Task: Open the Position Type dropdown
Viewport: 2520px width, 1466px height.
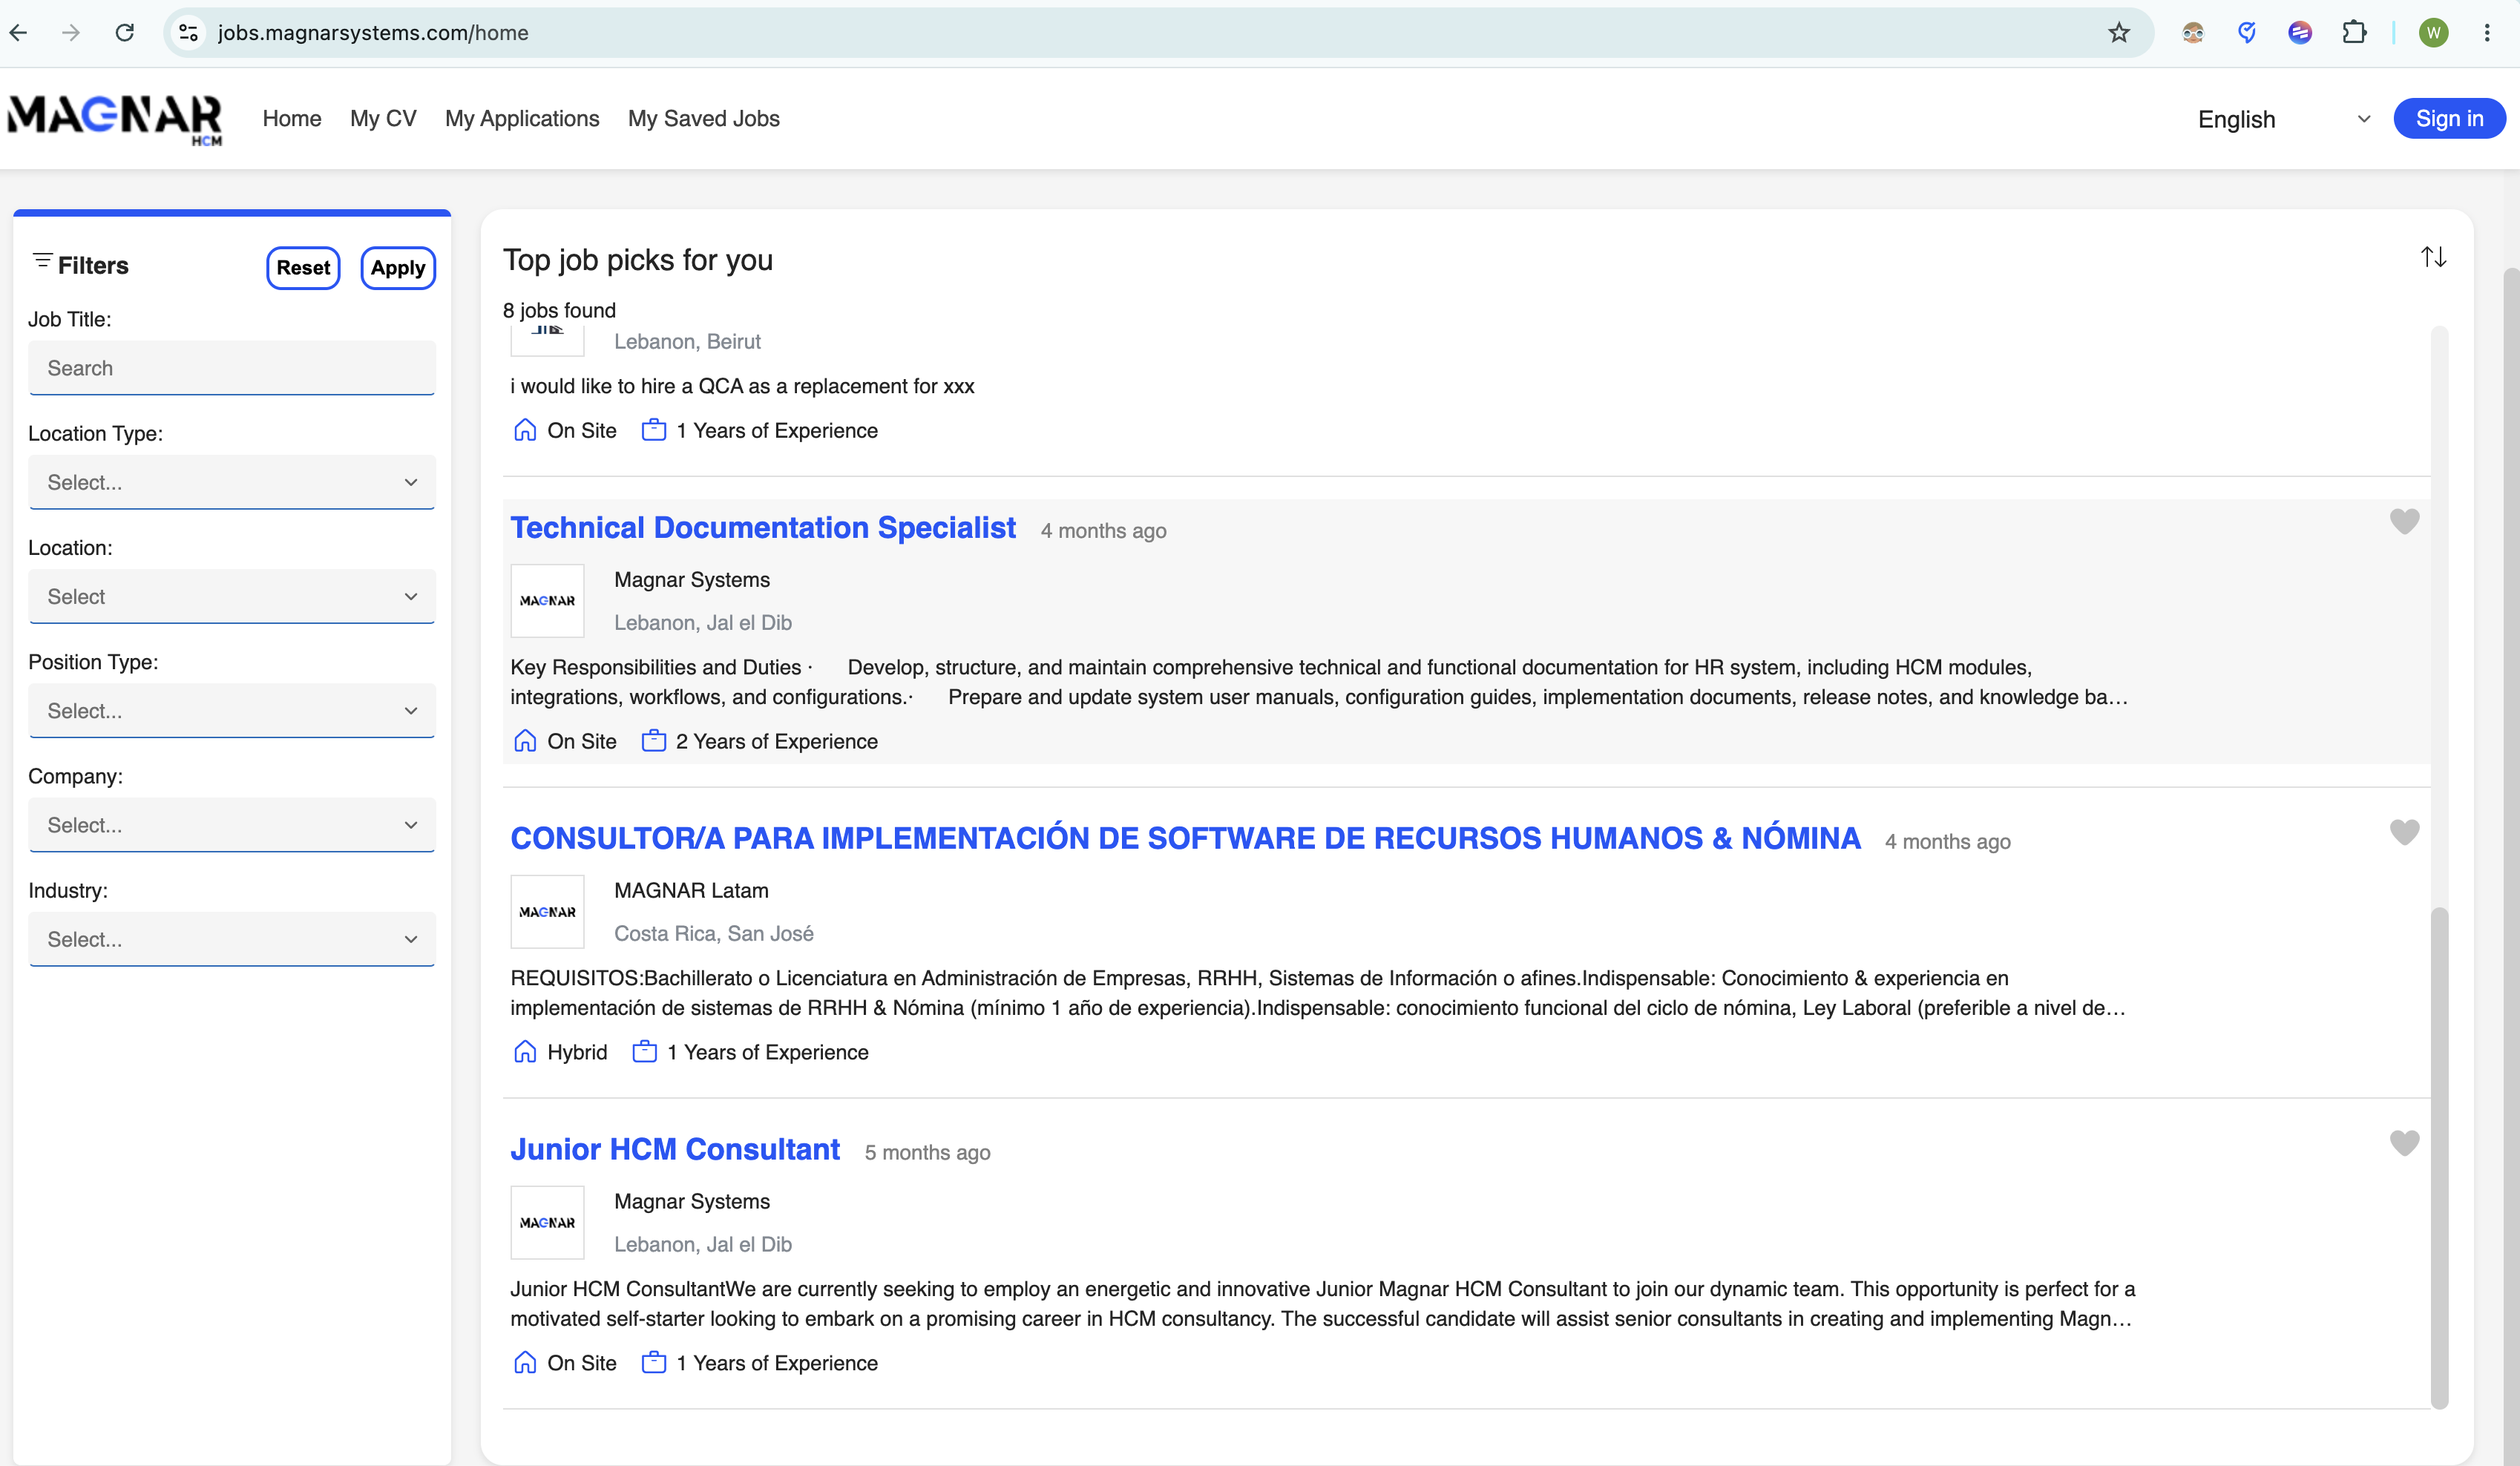Action: (x=232, y=711)
